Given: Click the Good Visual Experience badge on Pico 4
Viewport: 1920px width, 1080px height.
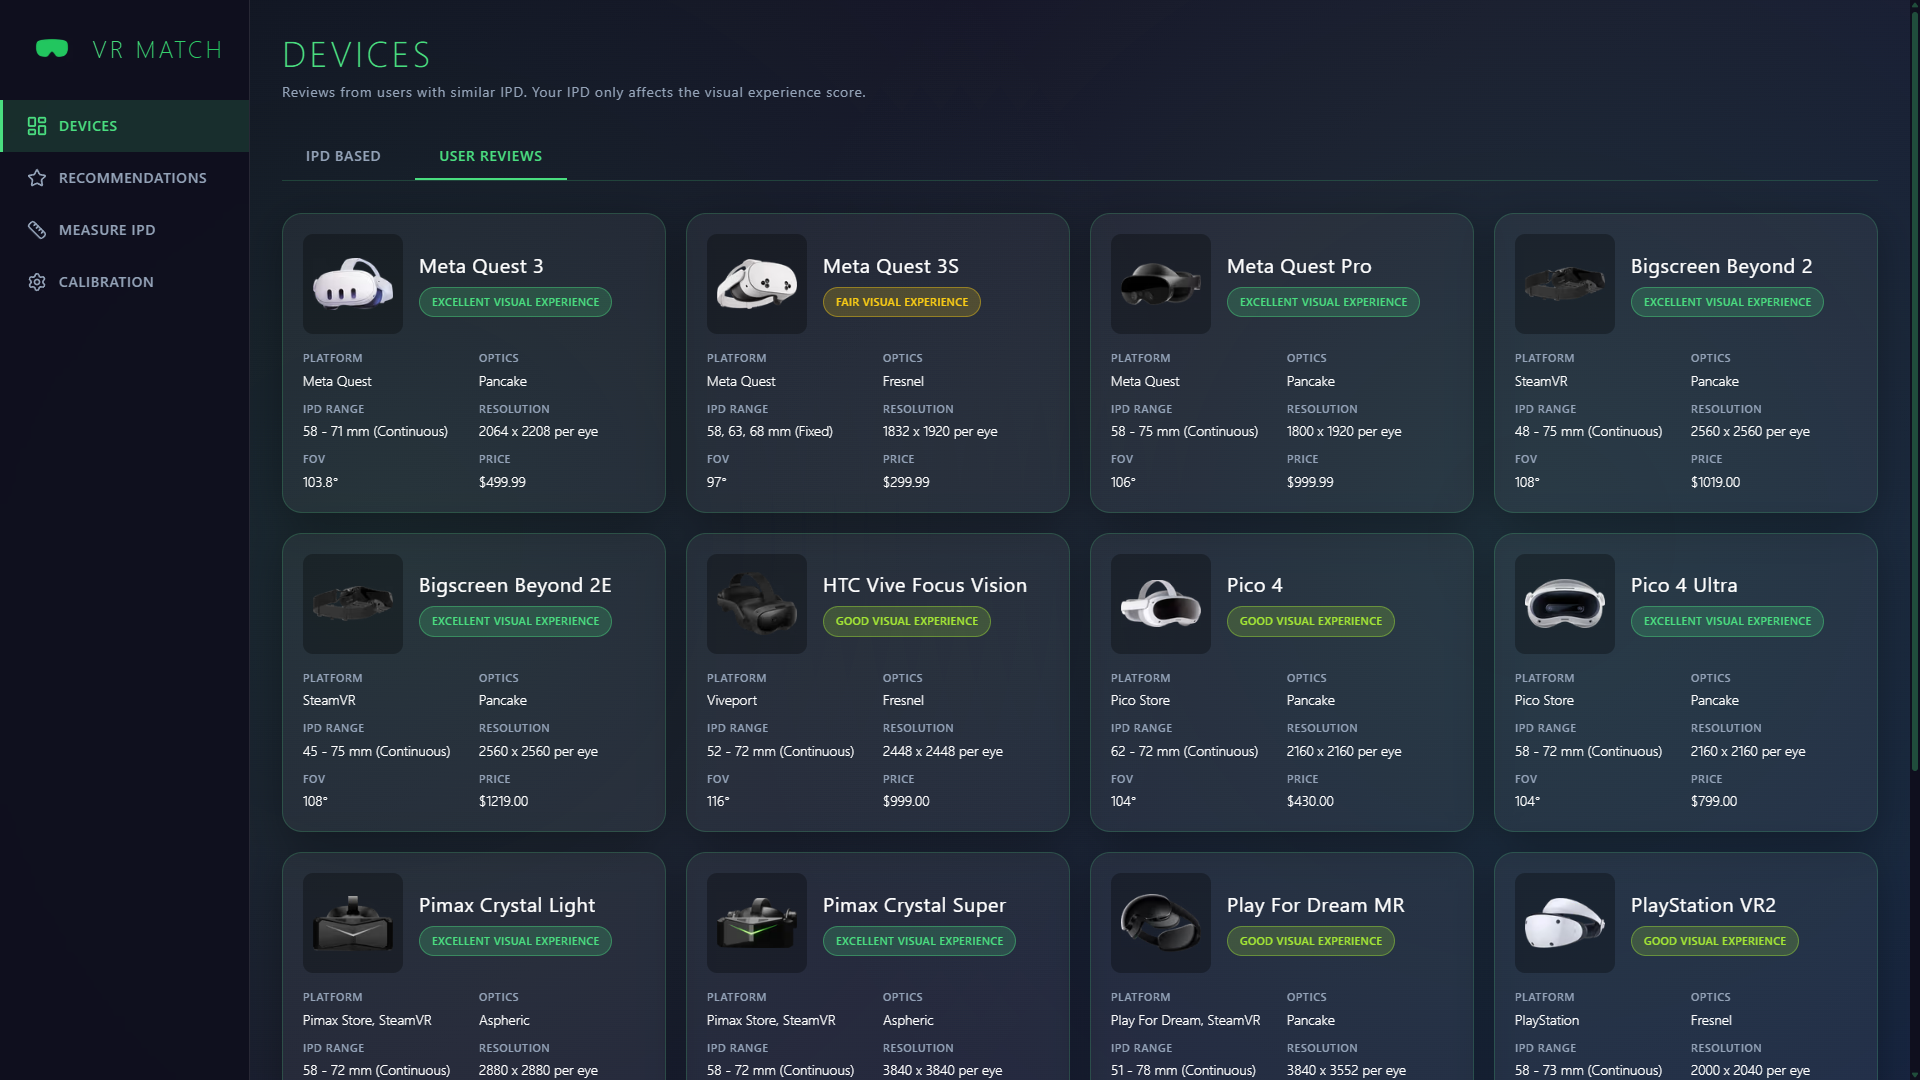Looking at the screenshot, I should click(x=1310, y=621).
